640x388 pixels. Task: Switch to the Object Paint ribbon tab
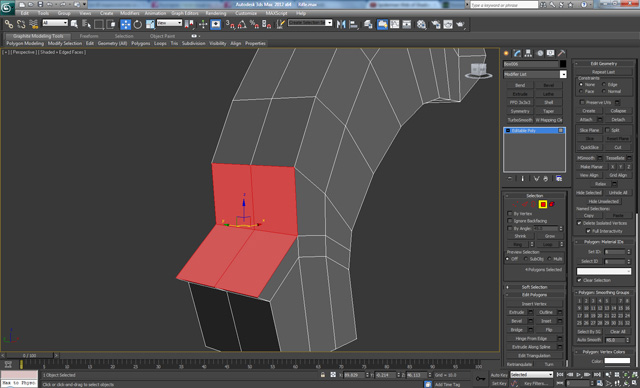[x=162, y=36]
